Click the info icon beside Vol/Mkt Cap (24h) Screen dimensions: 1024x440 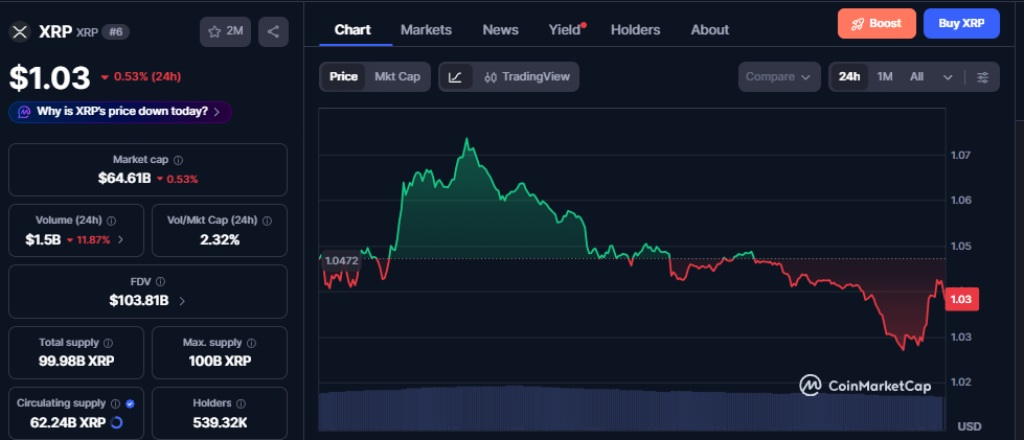click(x=266, y=221)
